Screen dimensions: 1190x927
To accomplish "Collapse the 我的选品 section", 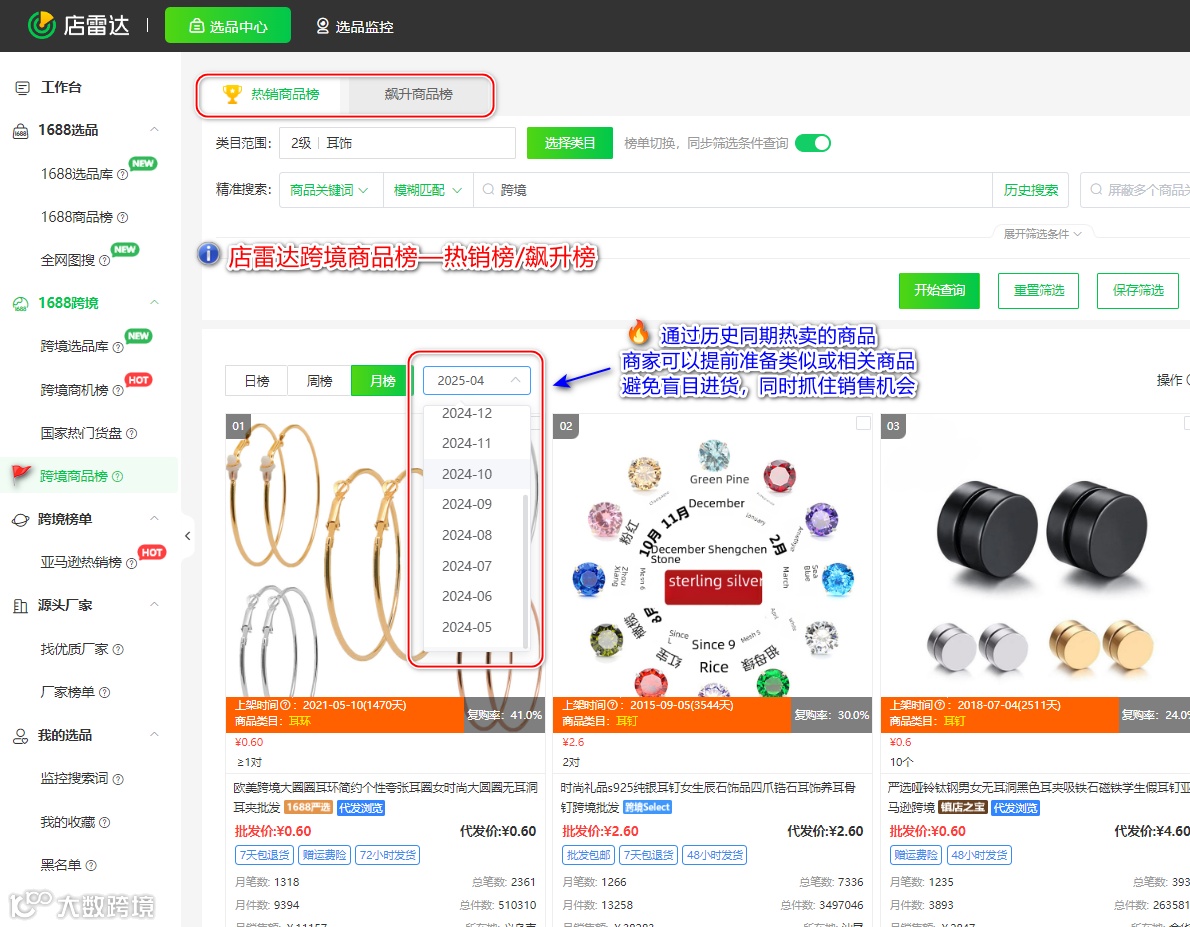I will (x=154, y=734).
